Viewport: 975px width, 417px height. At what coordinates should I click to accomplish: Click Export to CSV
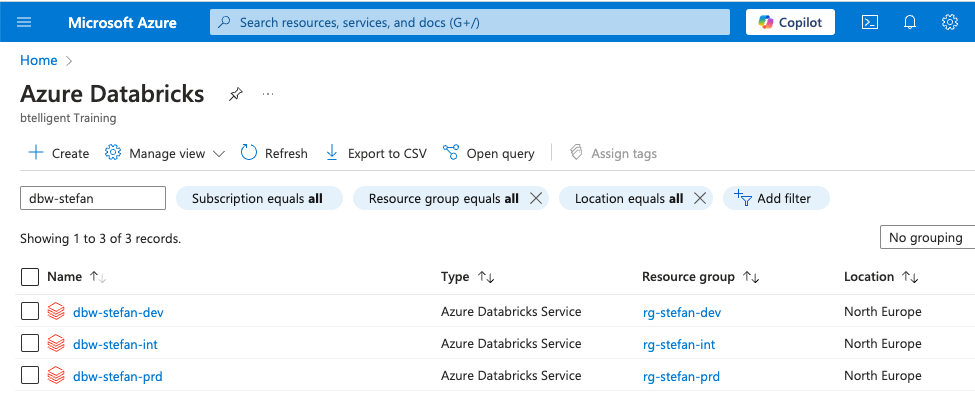376,153
